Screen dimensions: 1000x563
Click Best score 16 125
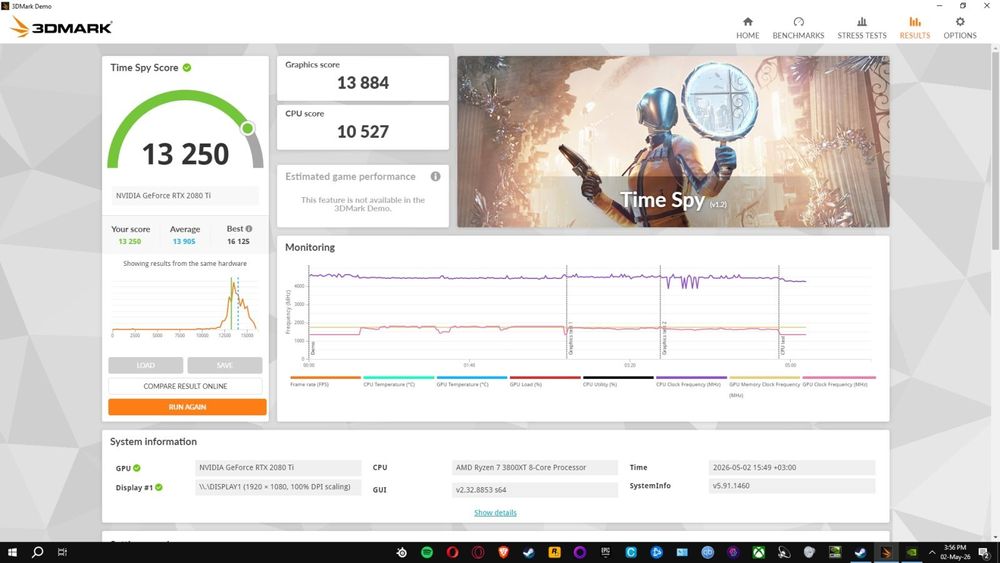(x=239, y=242)
